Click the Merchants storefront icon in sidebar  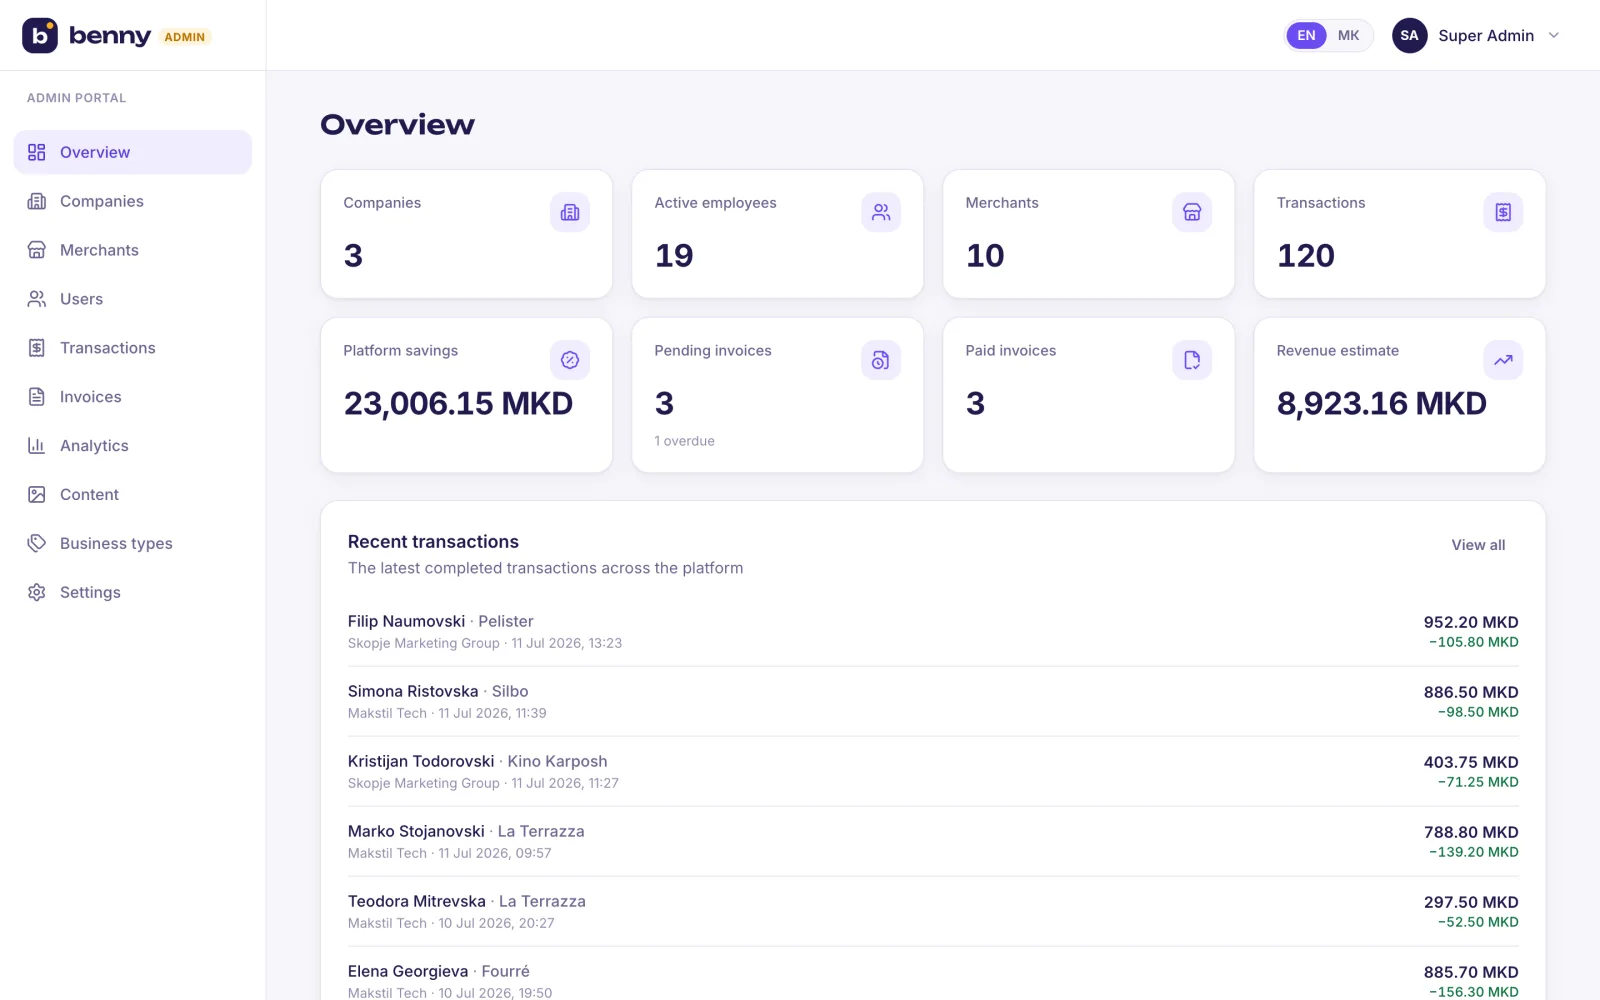click(x=37, y=250)
